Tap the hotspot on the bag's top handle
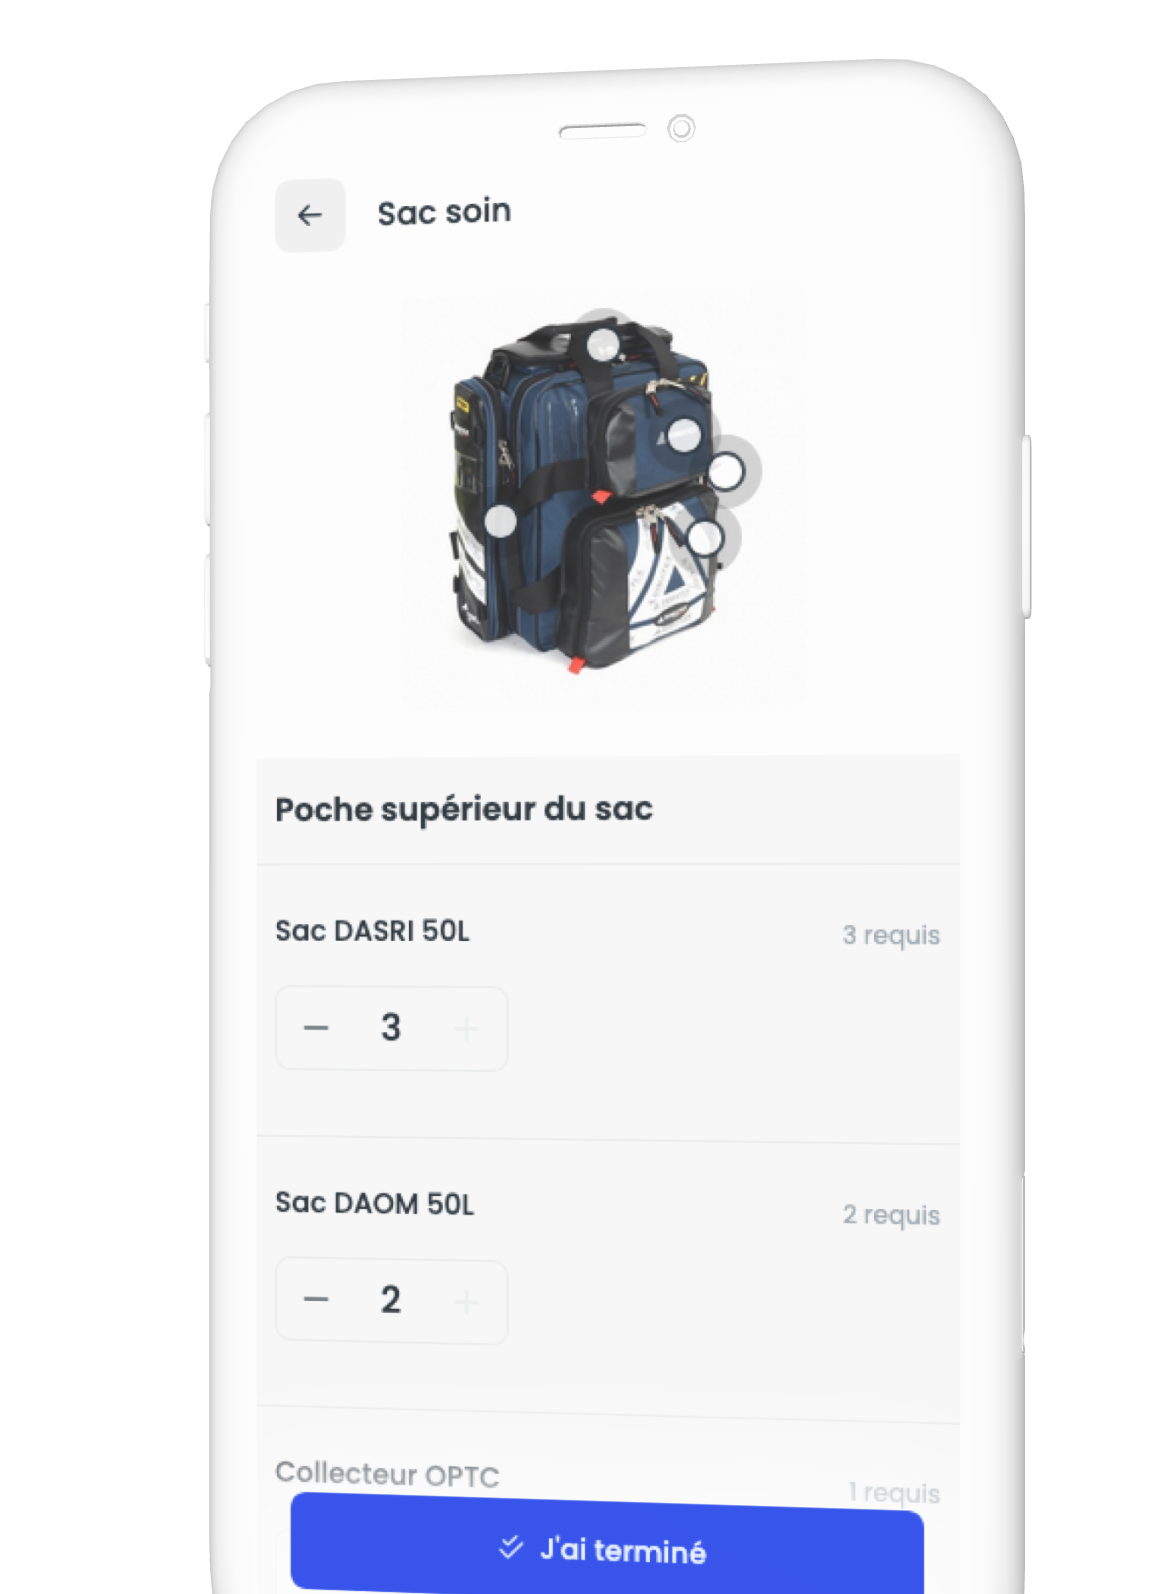This screenshot has height=1594, width=1175. [603, 346]
